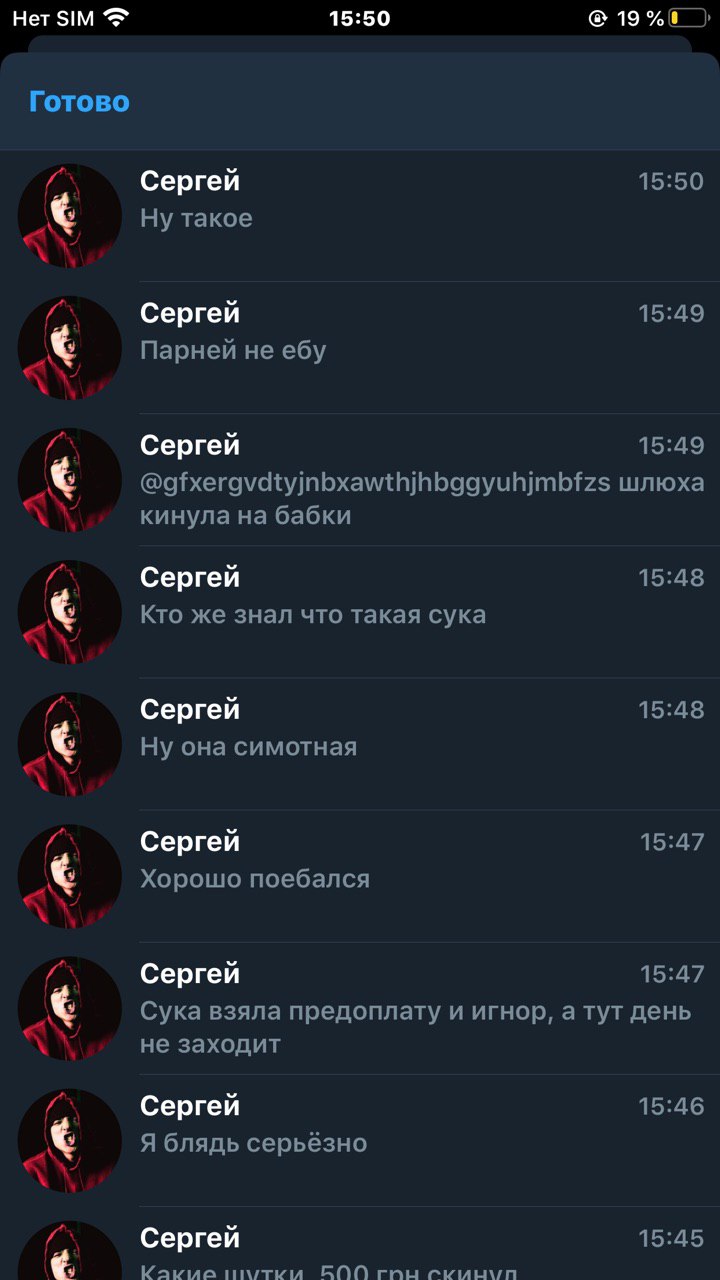This screenshot has width=720, height=1280.
Task: Tap the Wi-Fi icon in the status bar
Action: [117, 17]
